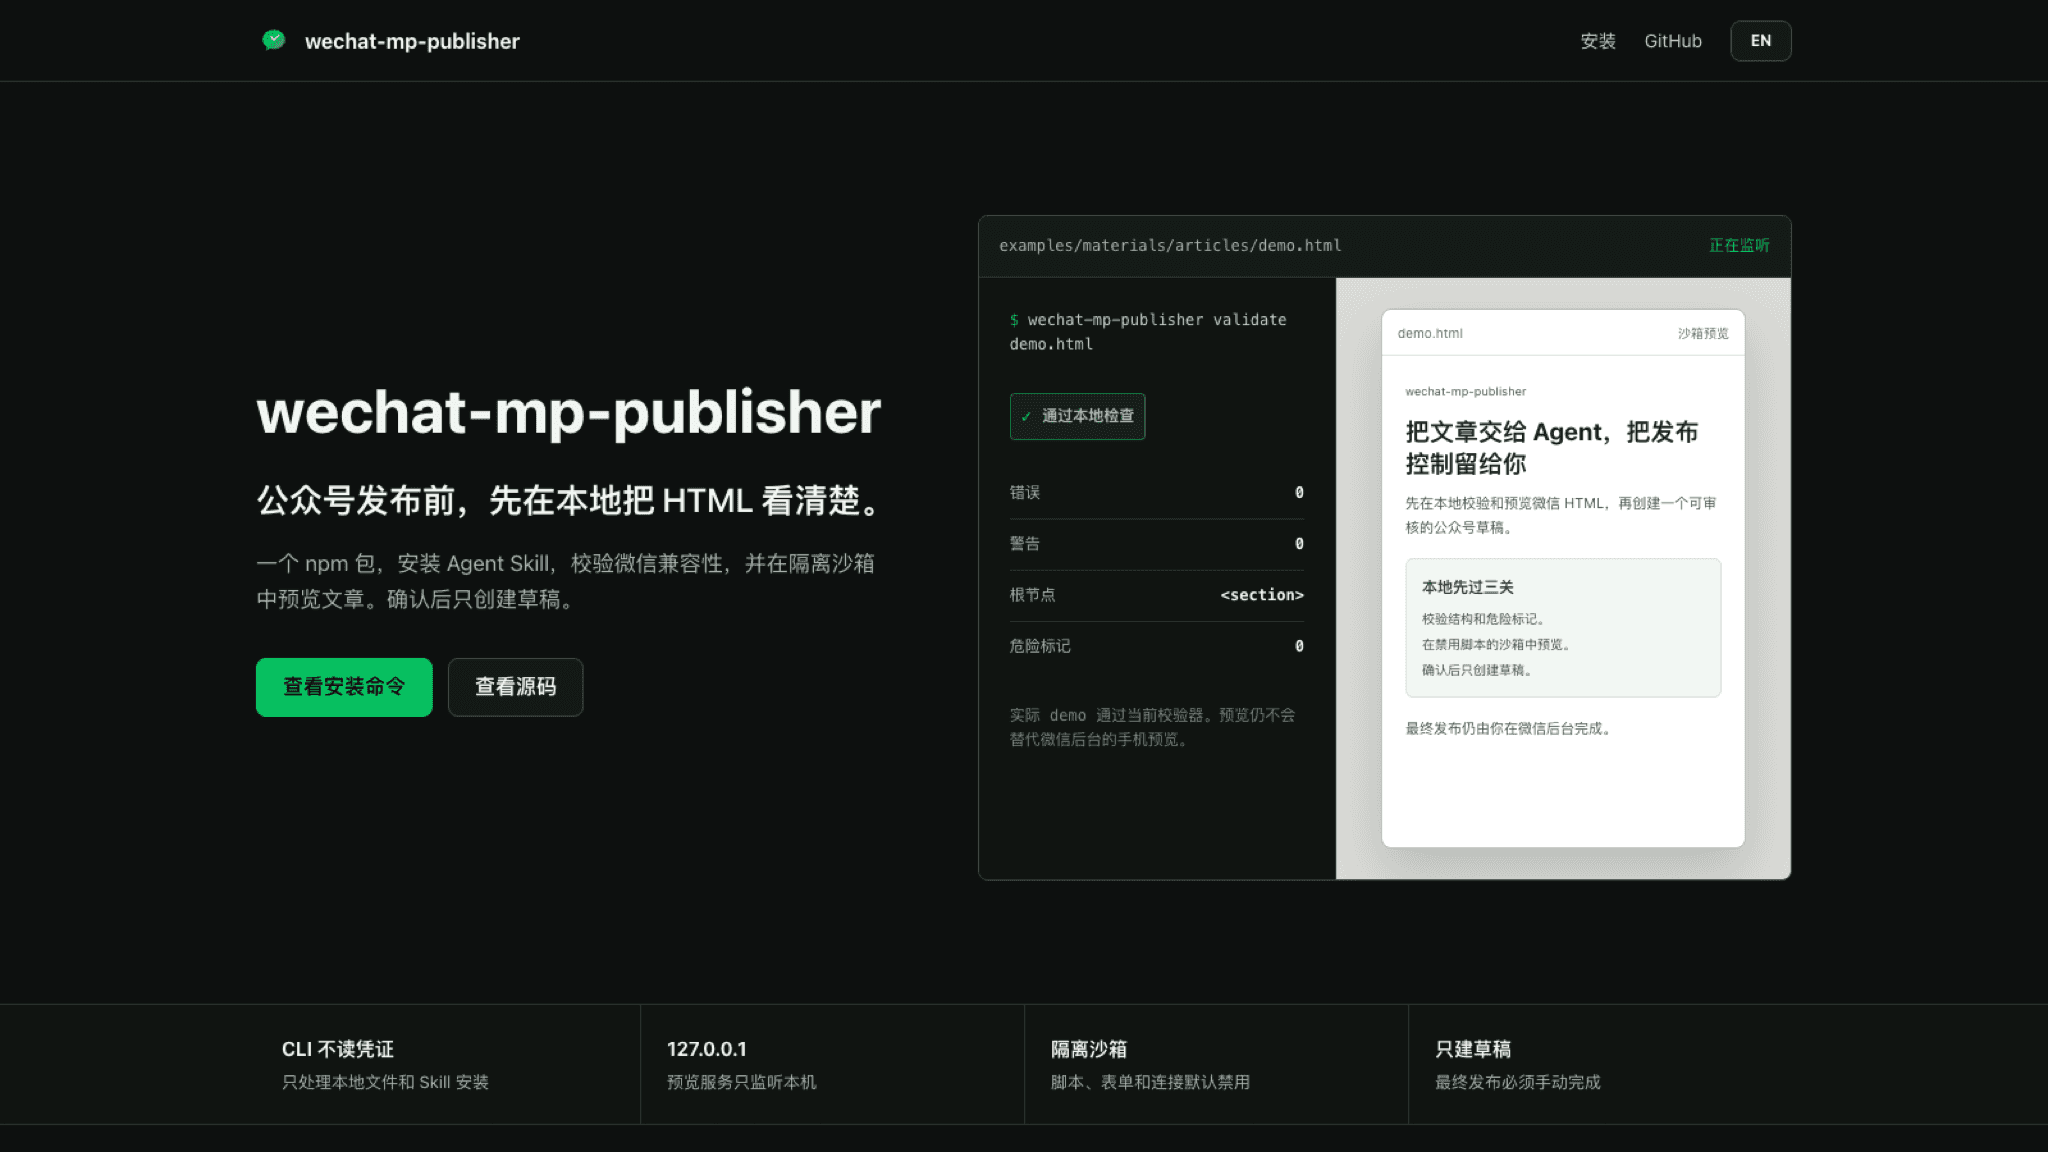Click the demo.html preview tab title

pyautogui.click(x=1430, y=333)
